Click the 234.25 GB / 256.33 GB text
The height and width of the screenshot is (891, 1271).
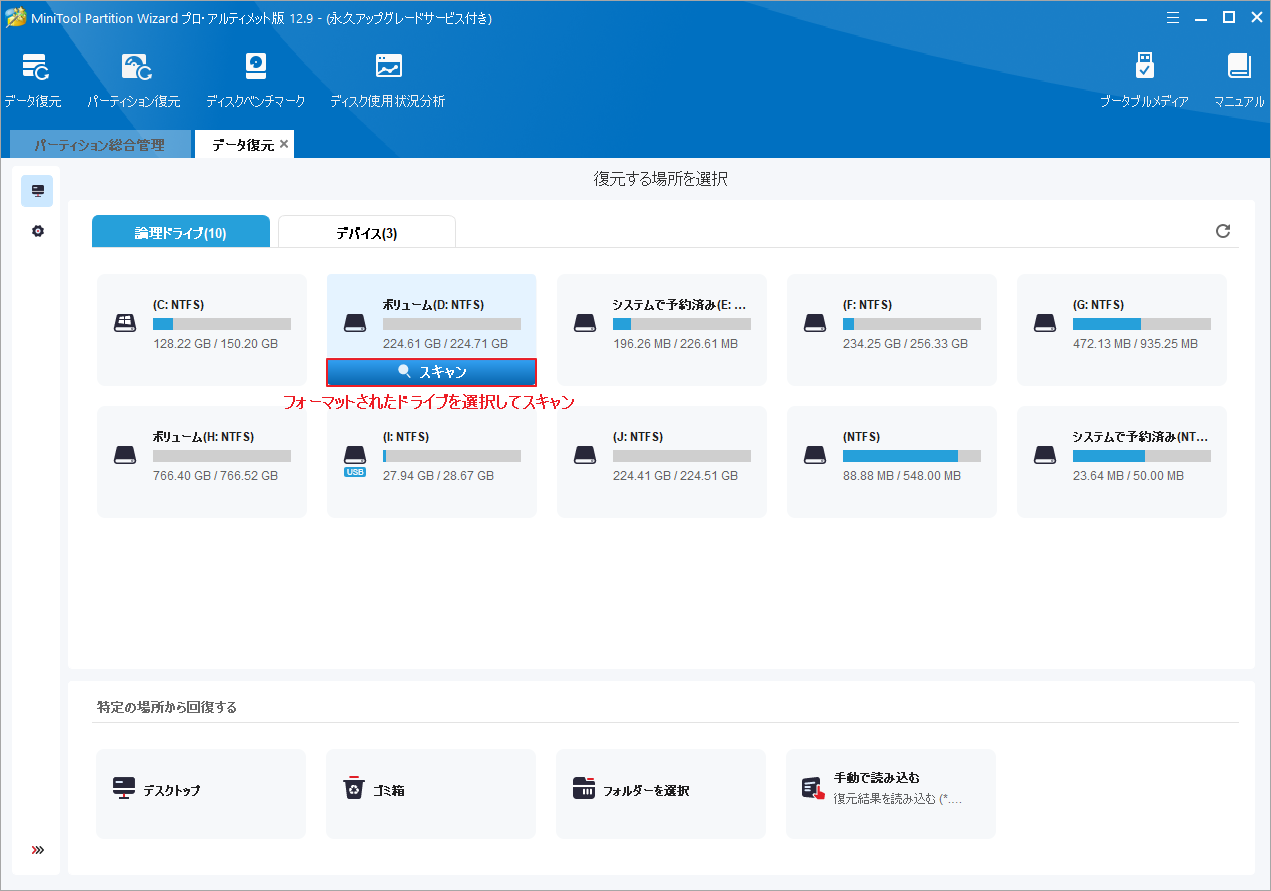pyautogui.click(x=905, y=344)
